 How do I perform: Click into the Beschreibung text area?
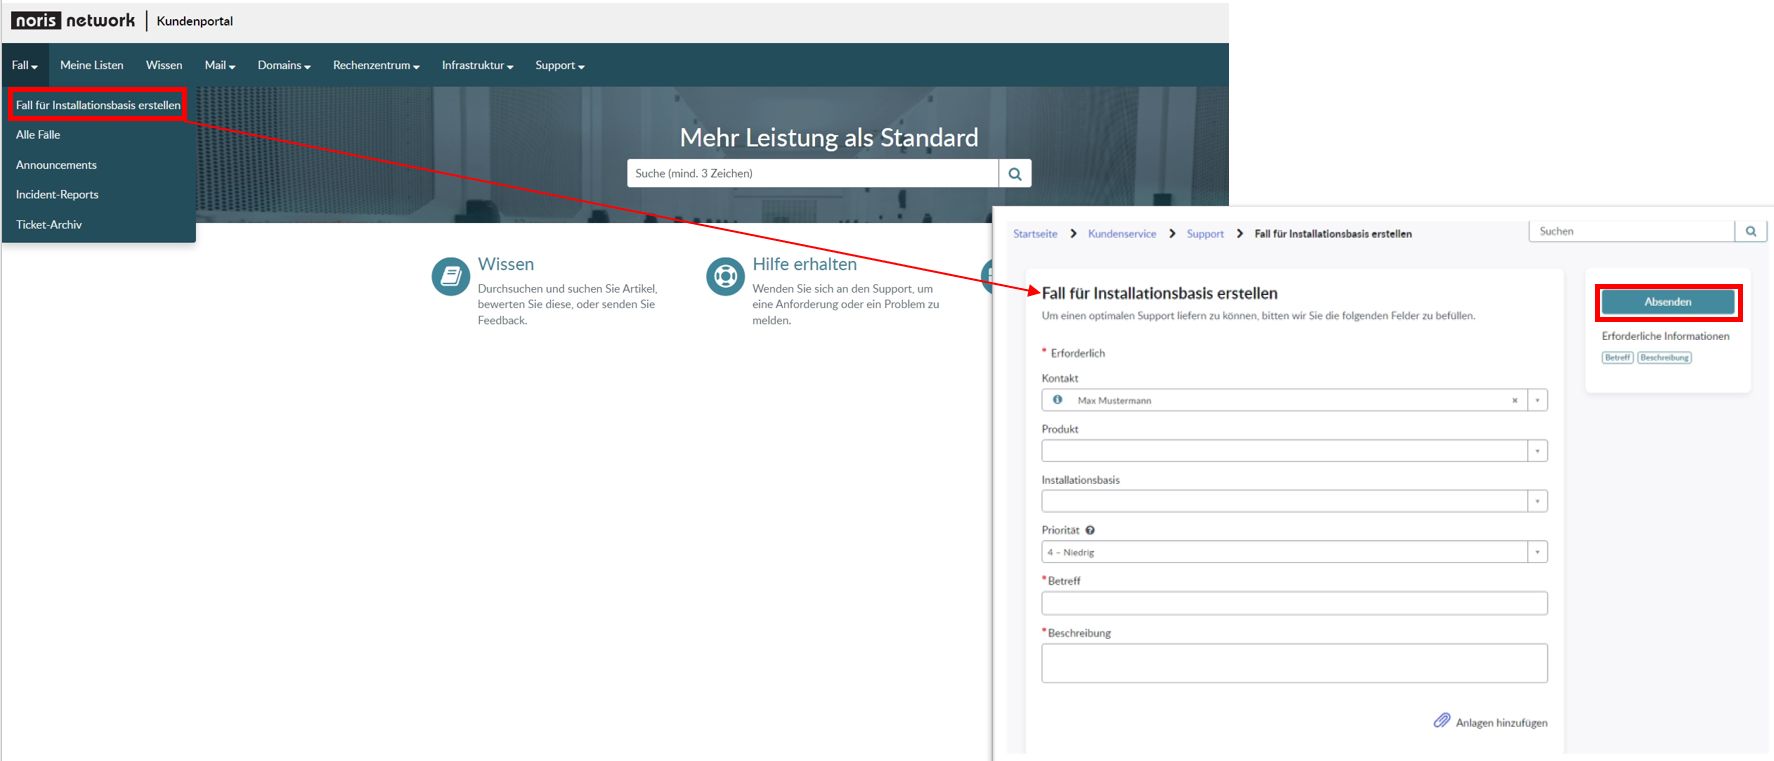pyautogui.click(x=1294, y=663)
